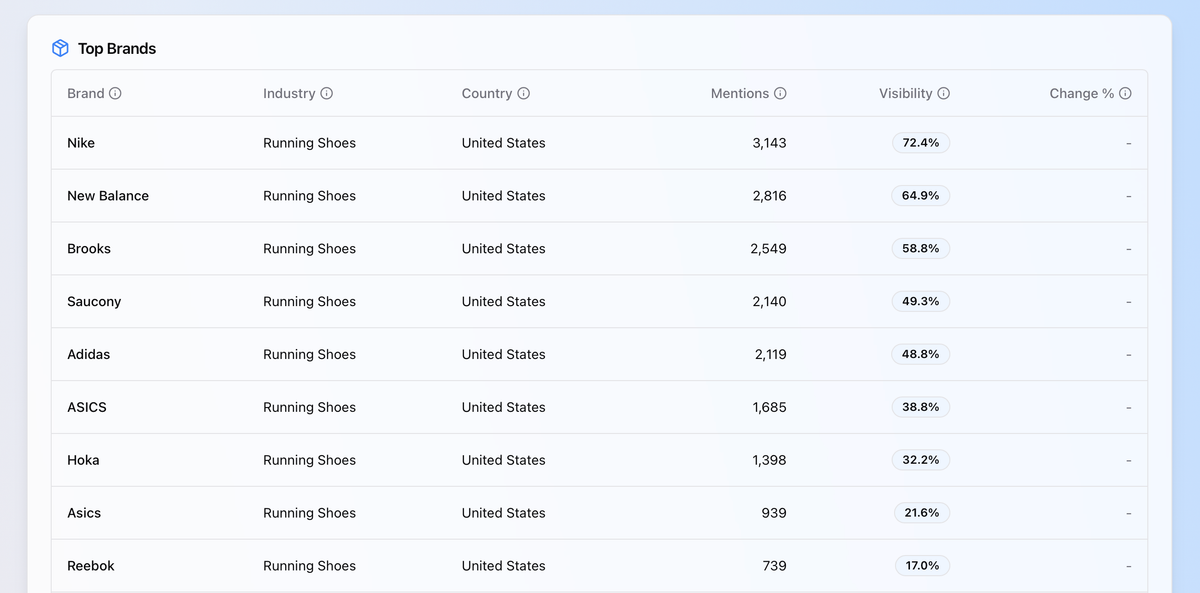The height and width of the screenshot is (593, 1200).
Task: Click the 21.6% visibility badge
Action: [x=922, y=513]
